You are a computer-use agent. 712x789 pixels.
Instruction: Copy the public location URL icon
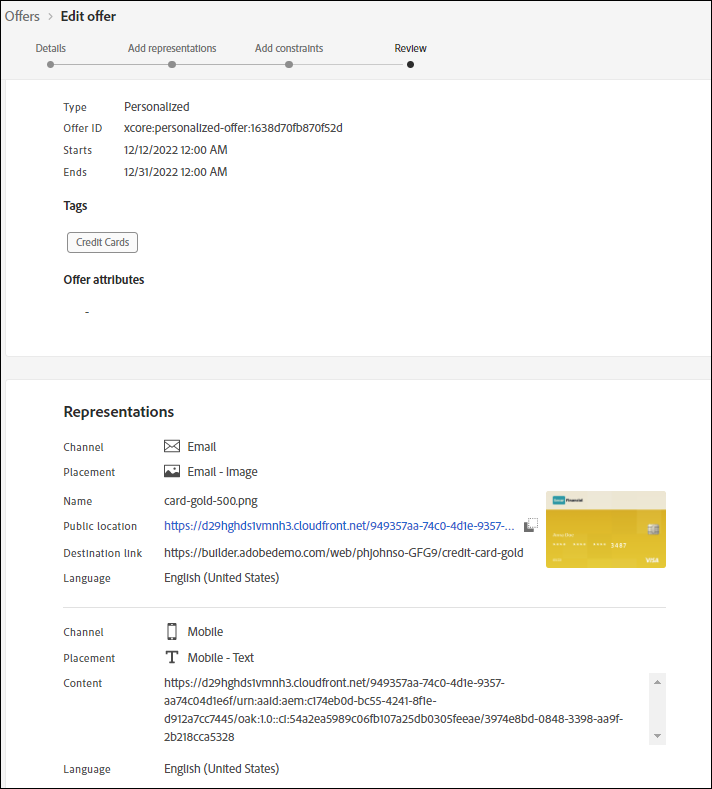point(531,525)
